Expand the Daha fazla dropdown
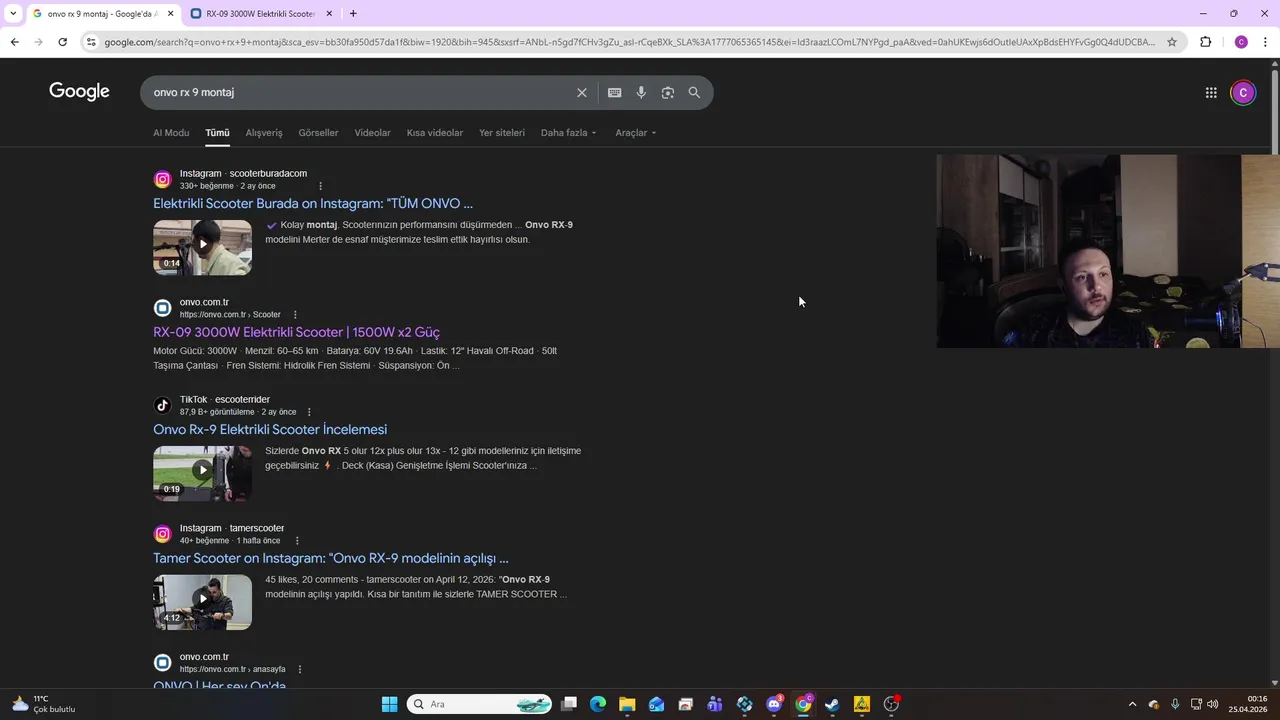1280x720 pixels. pos(568,133)
